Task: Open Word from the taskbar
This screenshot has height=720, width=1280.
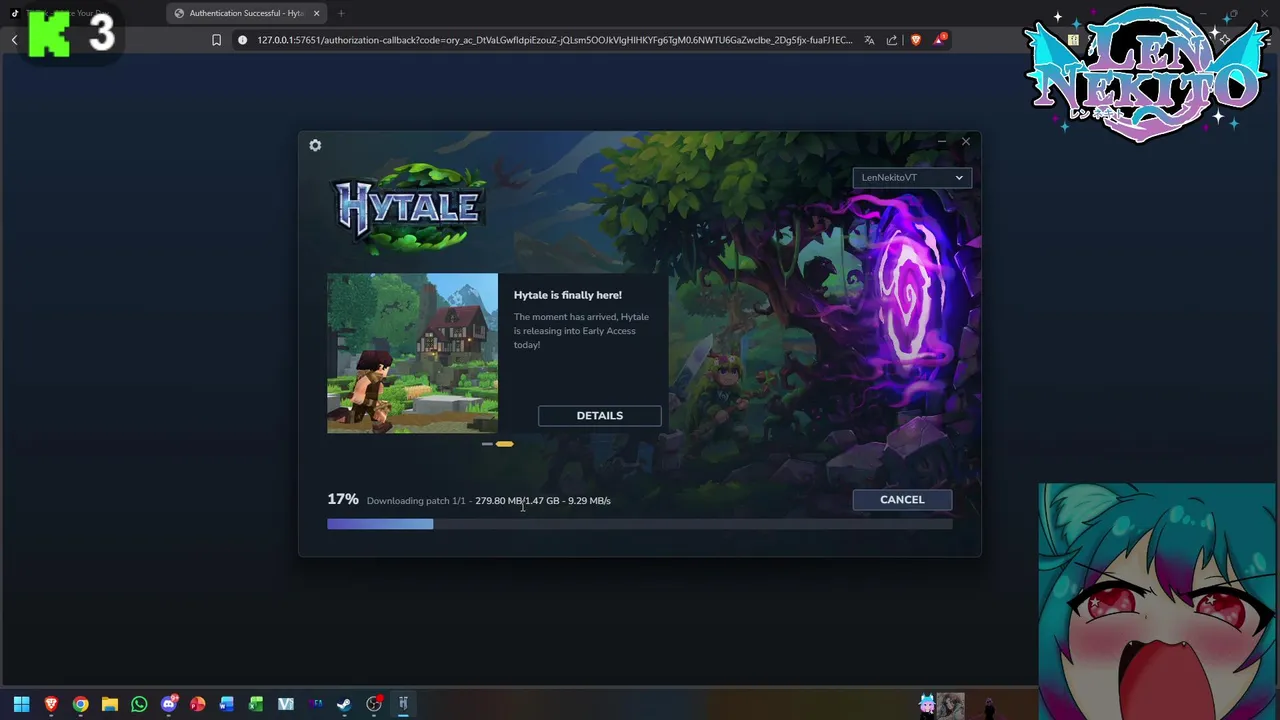Action: coord(227,704)
